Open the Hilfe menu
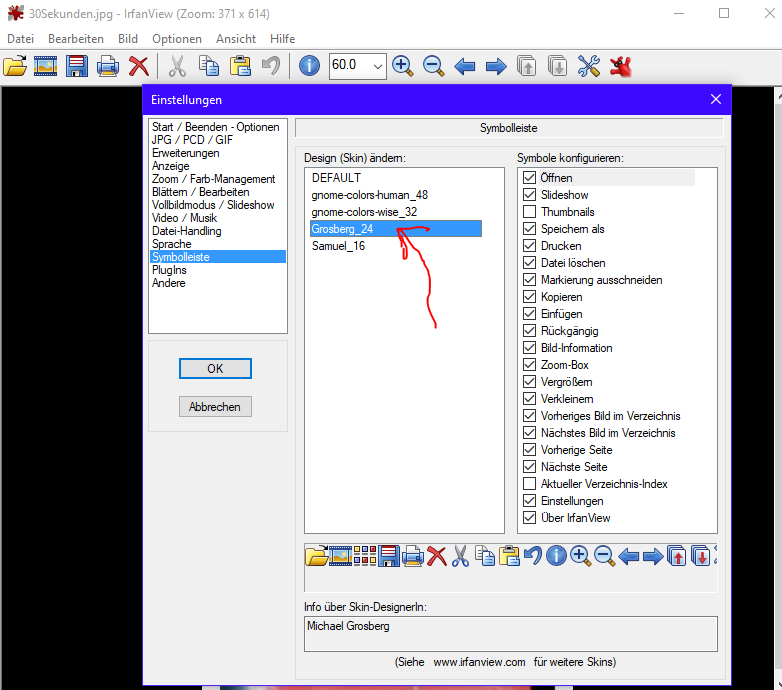The width and height of the screenshot is (782, 690). [282, 39]
